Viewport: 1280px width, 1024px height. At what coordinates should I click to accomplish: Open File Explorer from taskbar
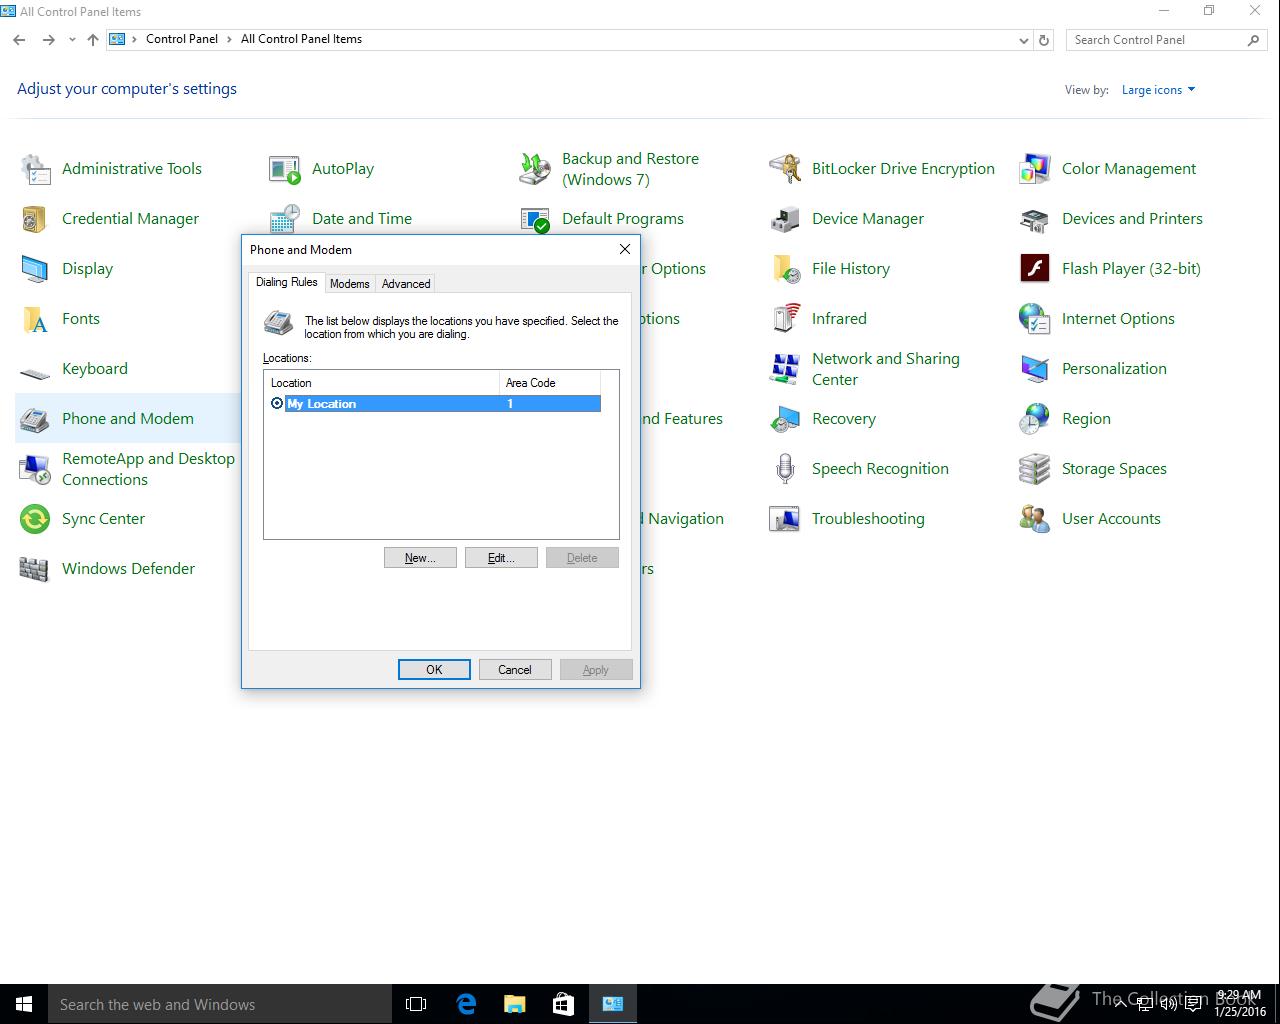pyautogui.click(x=515, y=1004)
